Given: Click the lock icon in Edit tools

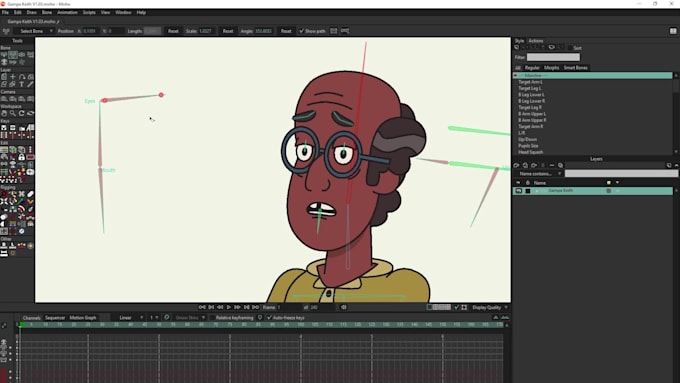Looking at the screenshot, I should point(21,157).
